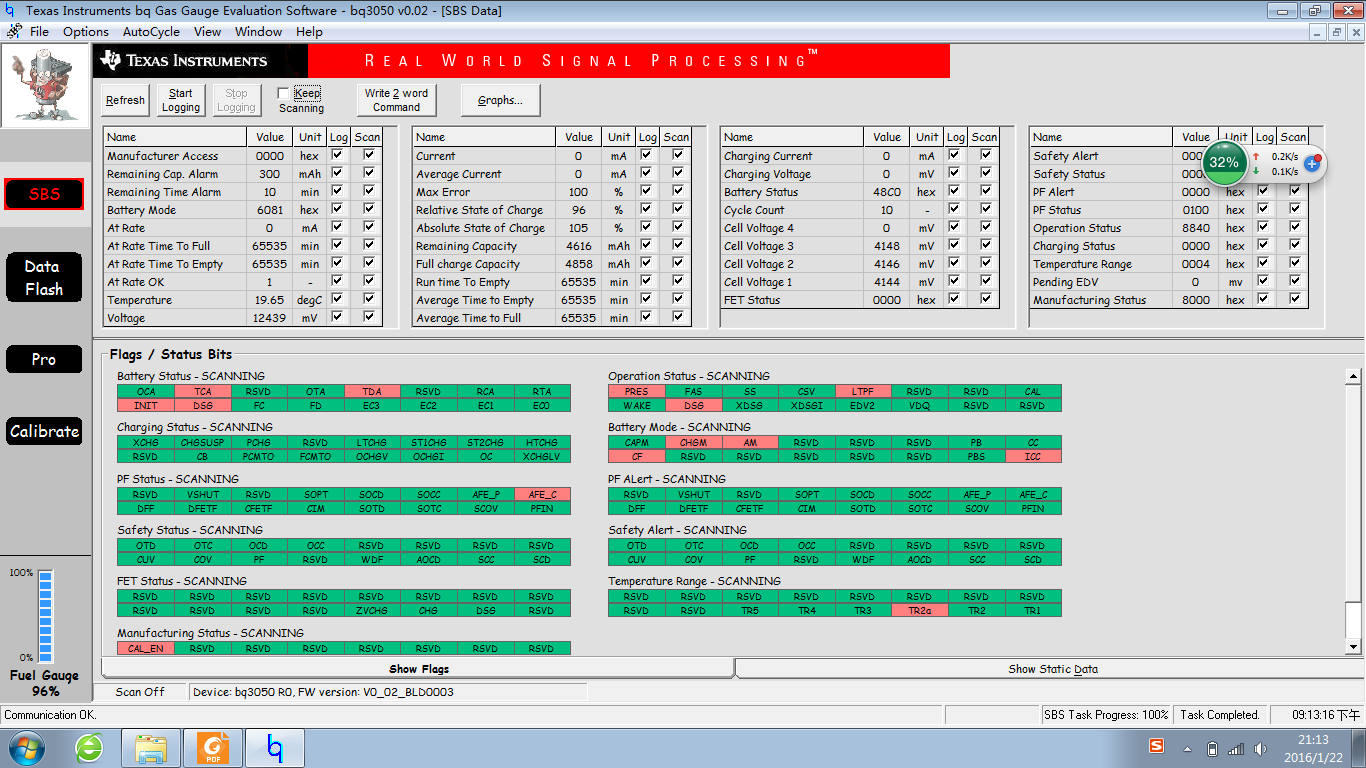Viewport: 1366px width, 768px height.
Task: Click the LTPF flag in Operation Status
Action: [863, 392]
